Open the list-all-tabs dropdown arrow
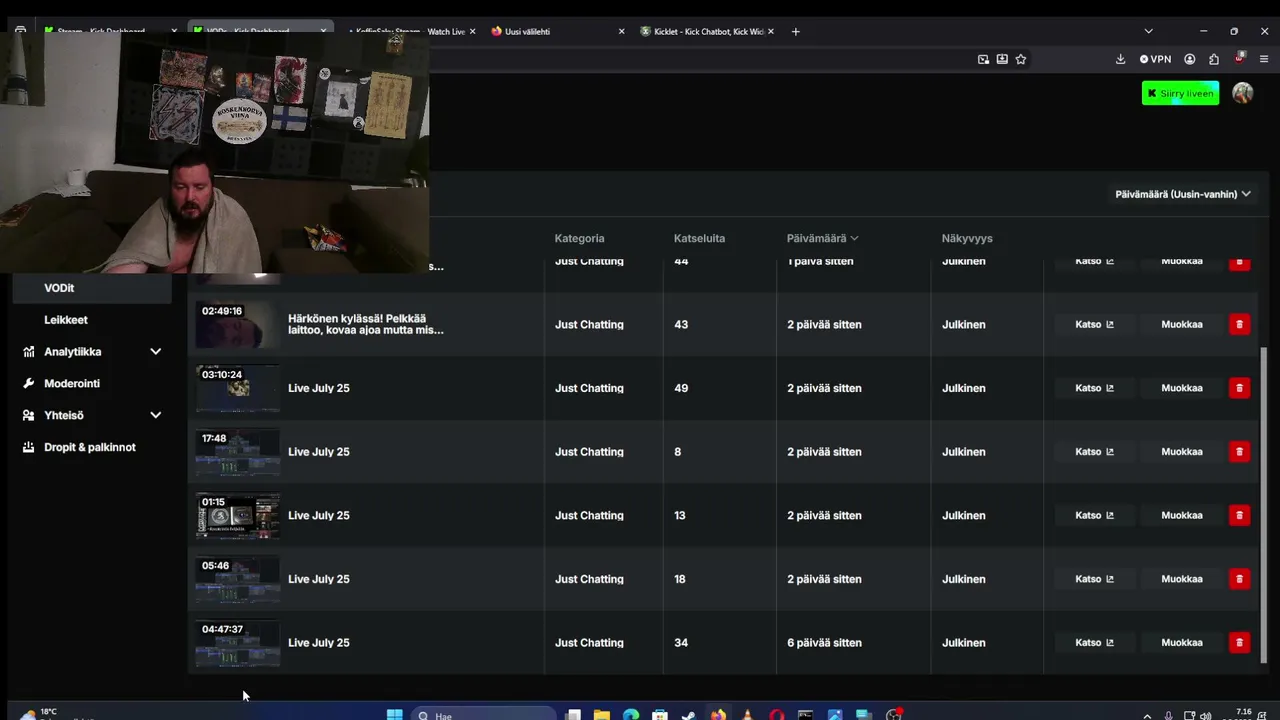Screen dimensions: 1280x720 coord(1148,31)
